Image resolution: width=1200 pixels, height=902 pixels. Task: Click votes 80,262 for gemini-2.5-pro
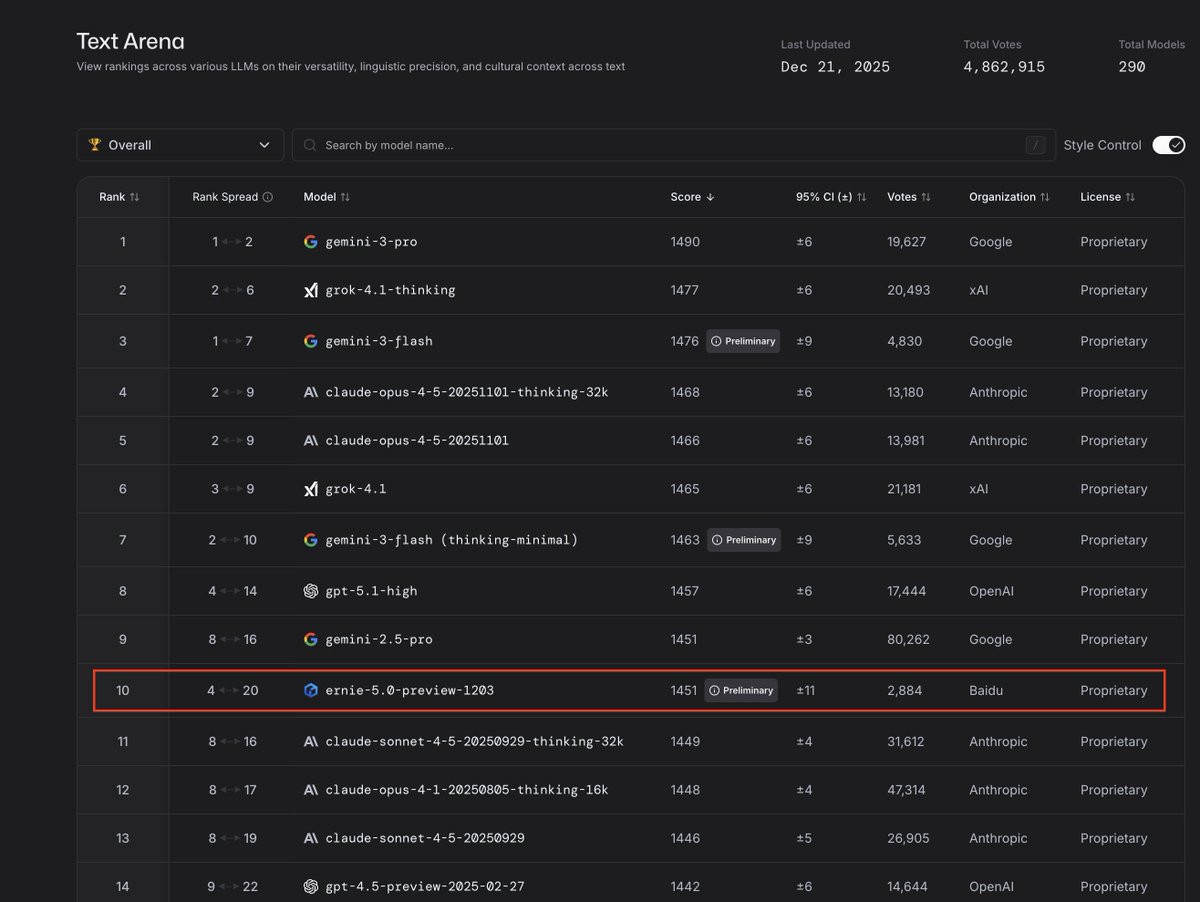pos(908,639)
